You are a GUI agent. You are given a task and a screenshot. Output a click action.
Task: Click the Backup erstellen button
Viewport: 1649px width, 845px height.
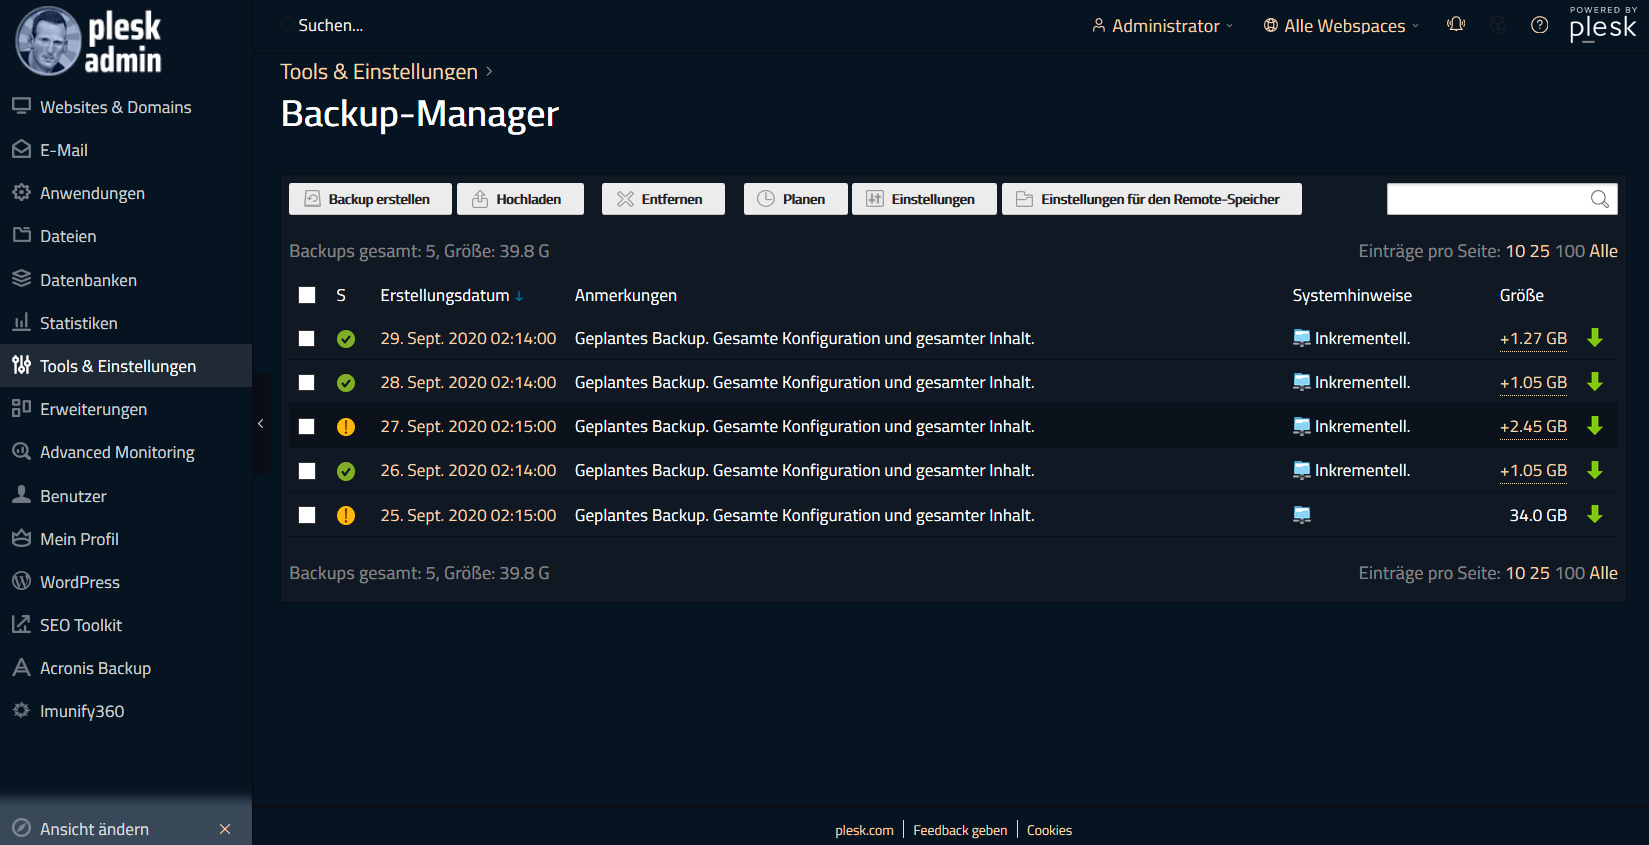tap(369, 199)
